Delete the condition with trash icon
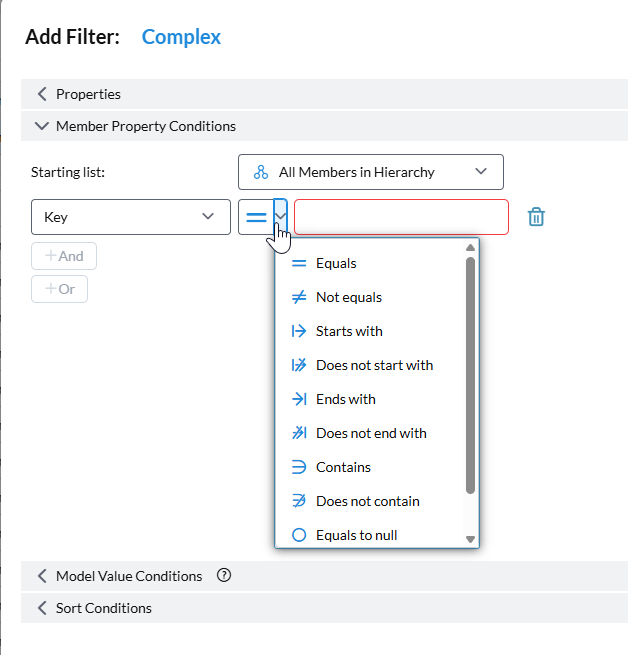Image resolution: width=628 pixels, height=655 pixels. click(x=536, y=217)
